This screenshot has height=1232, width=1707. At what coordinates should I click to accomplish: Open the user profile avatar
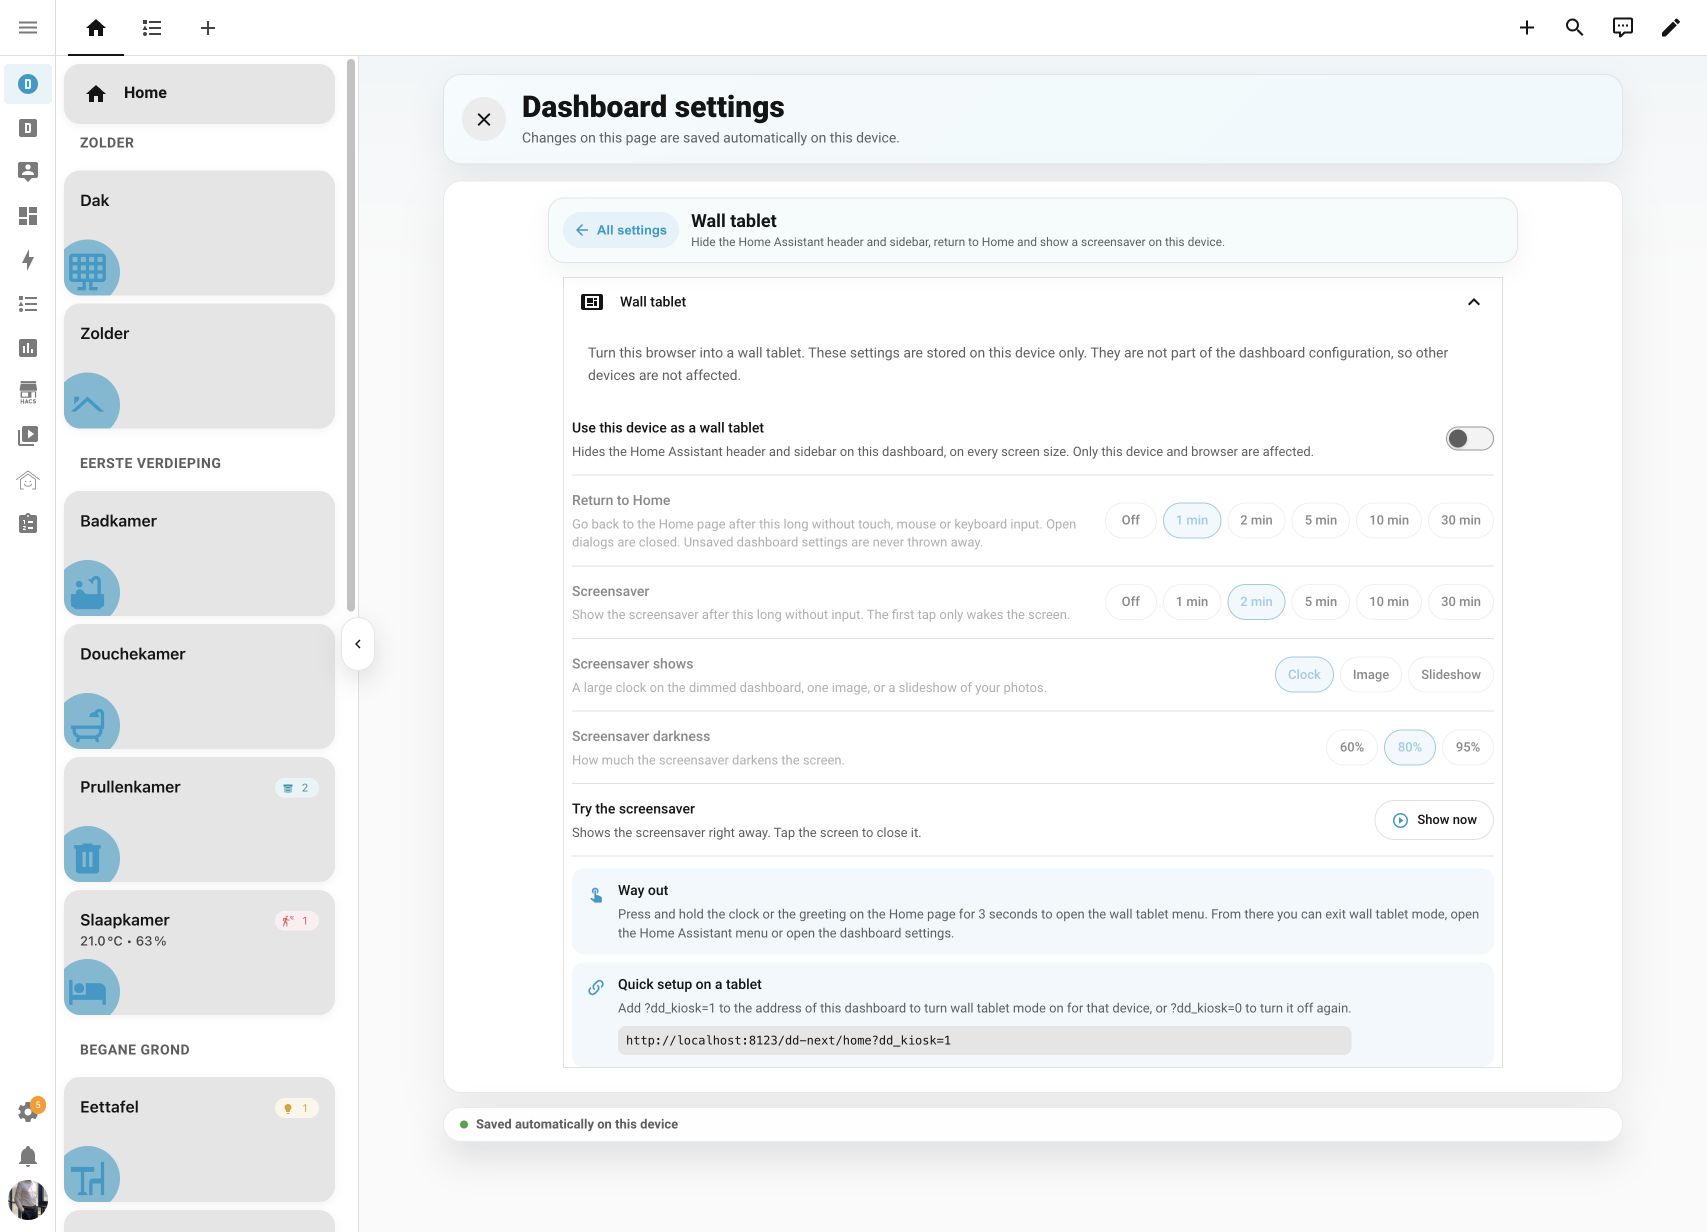(28, 1200)
